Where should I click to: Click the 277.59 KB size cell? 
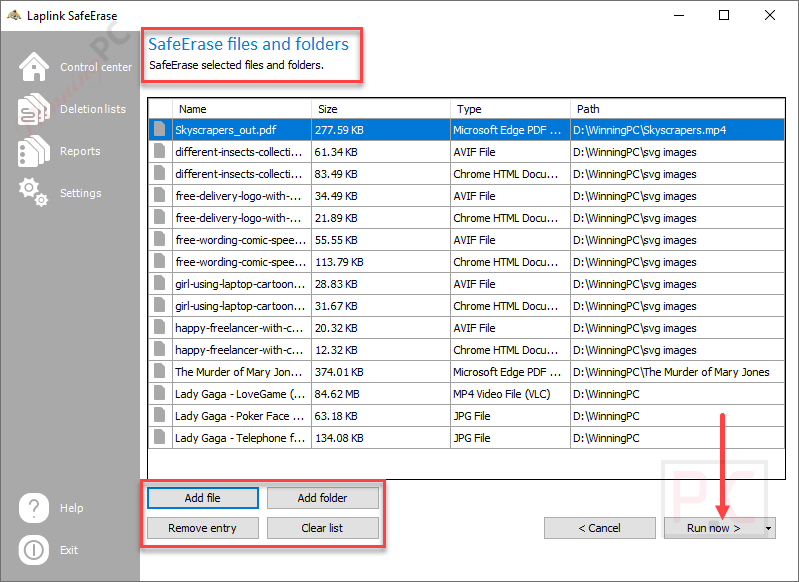[339, 130]
